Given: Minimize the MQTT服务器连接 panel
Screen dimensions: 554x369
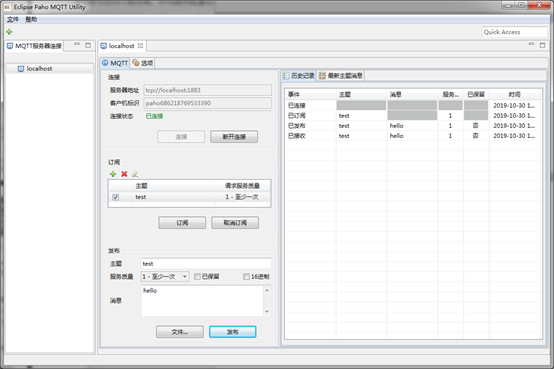Looking at the screenshot, I should click(77, 45).
